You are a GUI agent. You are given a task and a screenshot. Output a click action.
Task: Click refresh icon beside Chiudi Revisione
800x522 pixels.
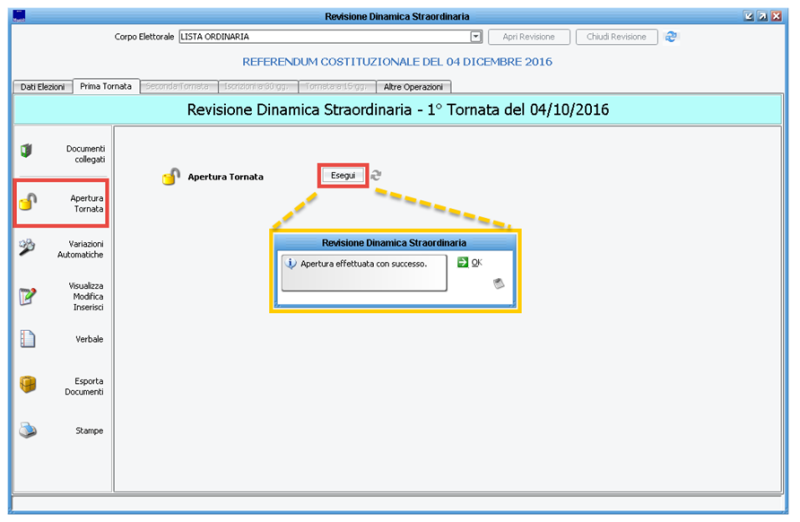[671, 37]
